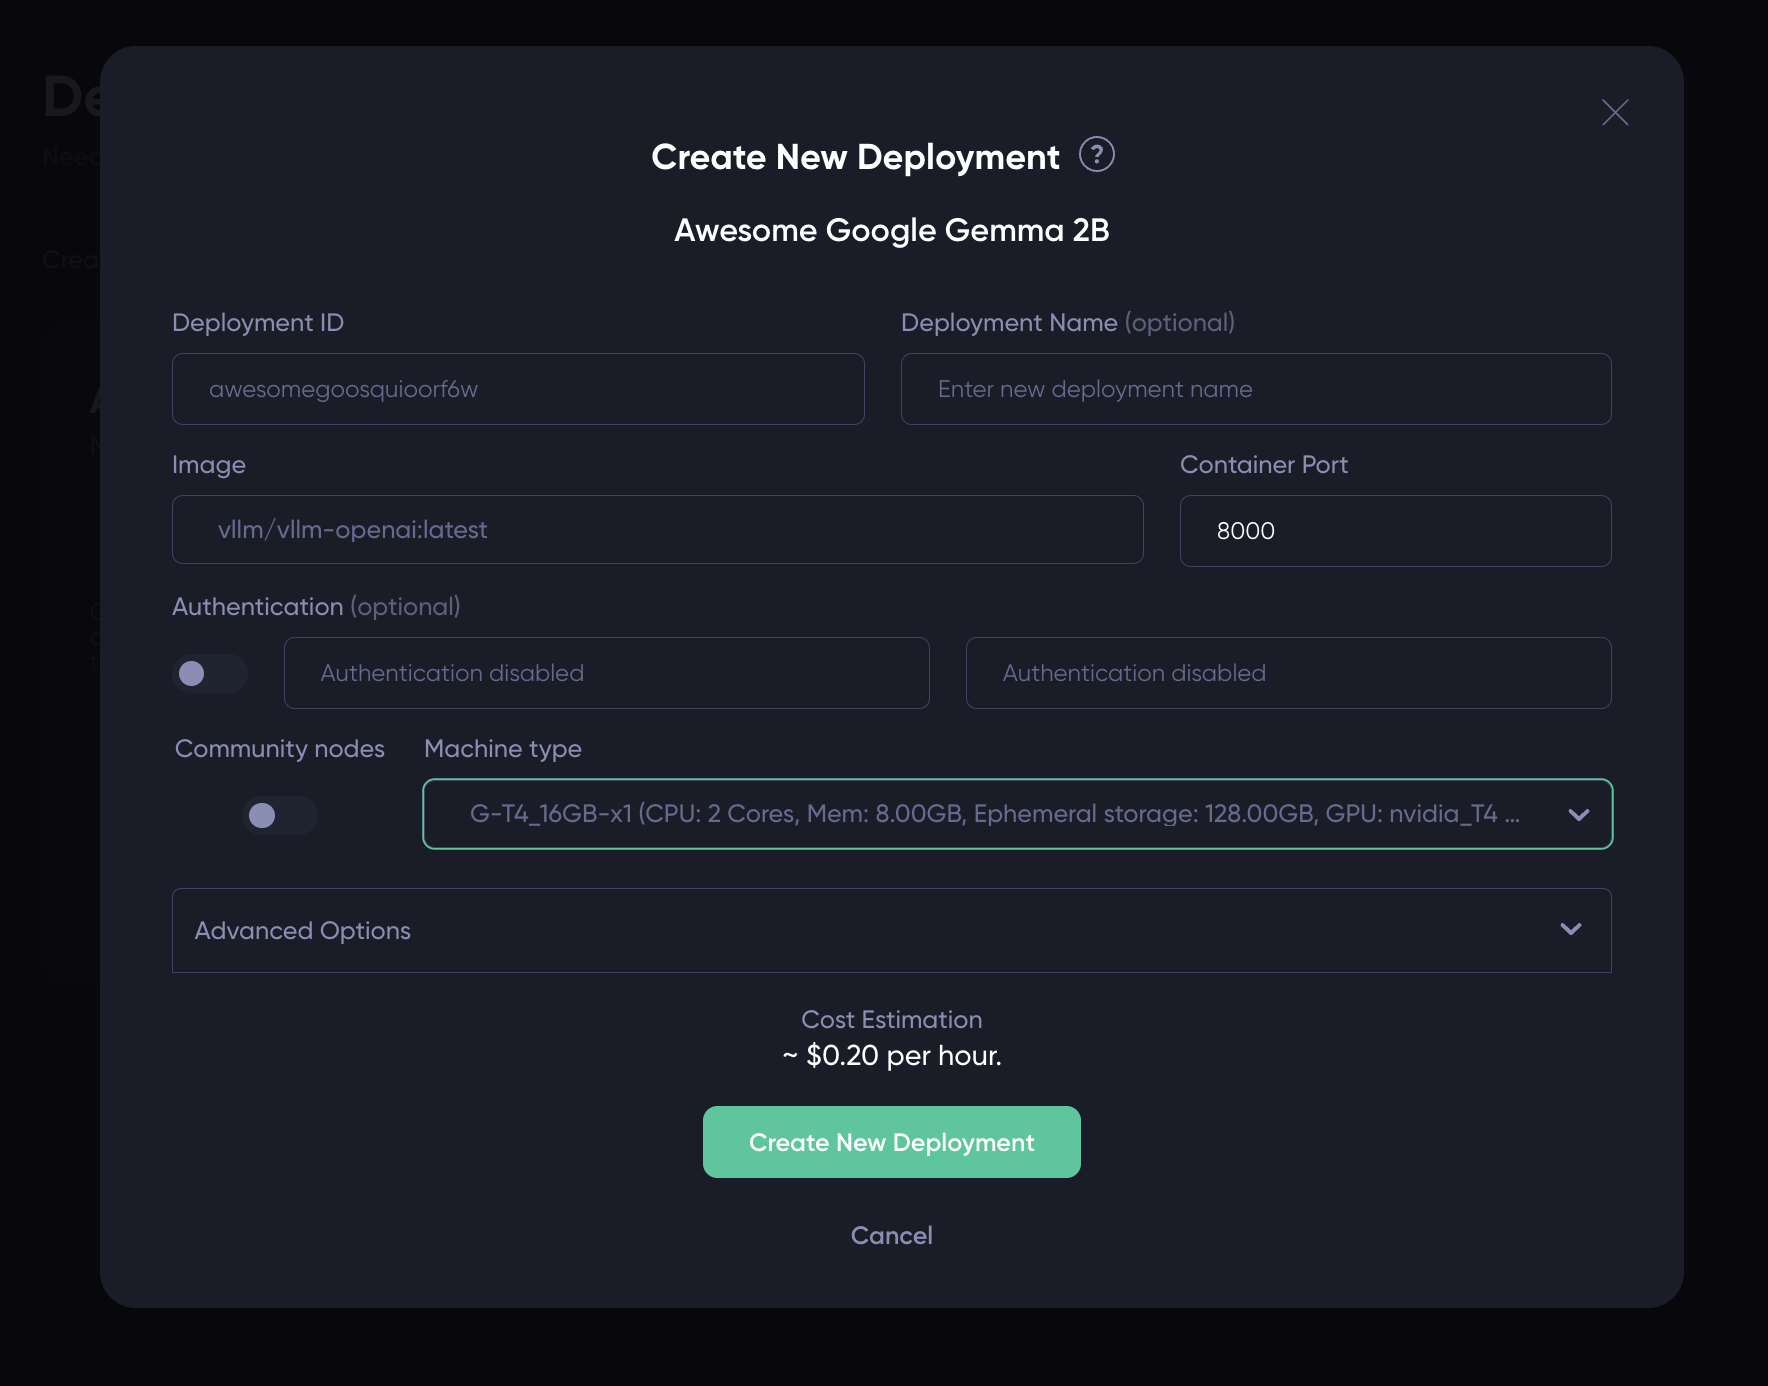Toggle the Authentication switch

pyautogui.click(x=210, y=673)
